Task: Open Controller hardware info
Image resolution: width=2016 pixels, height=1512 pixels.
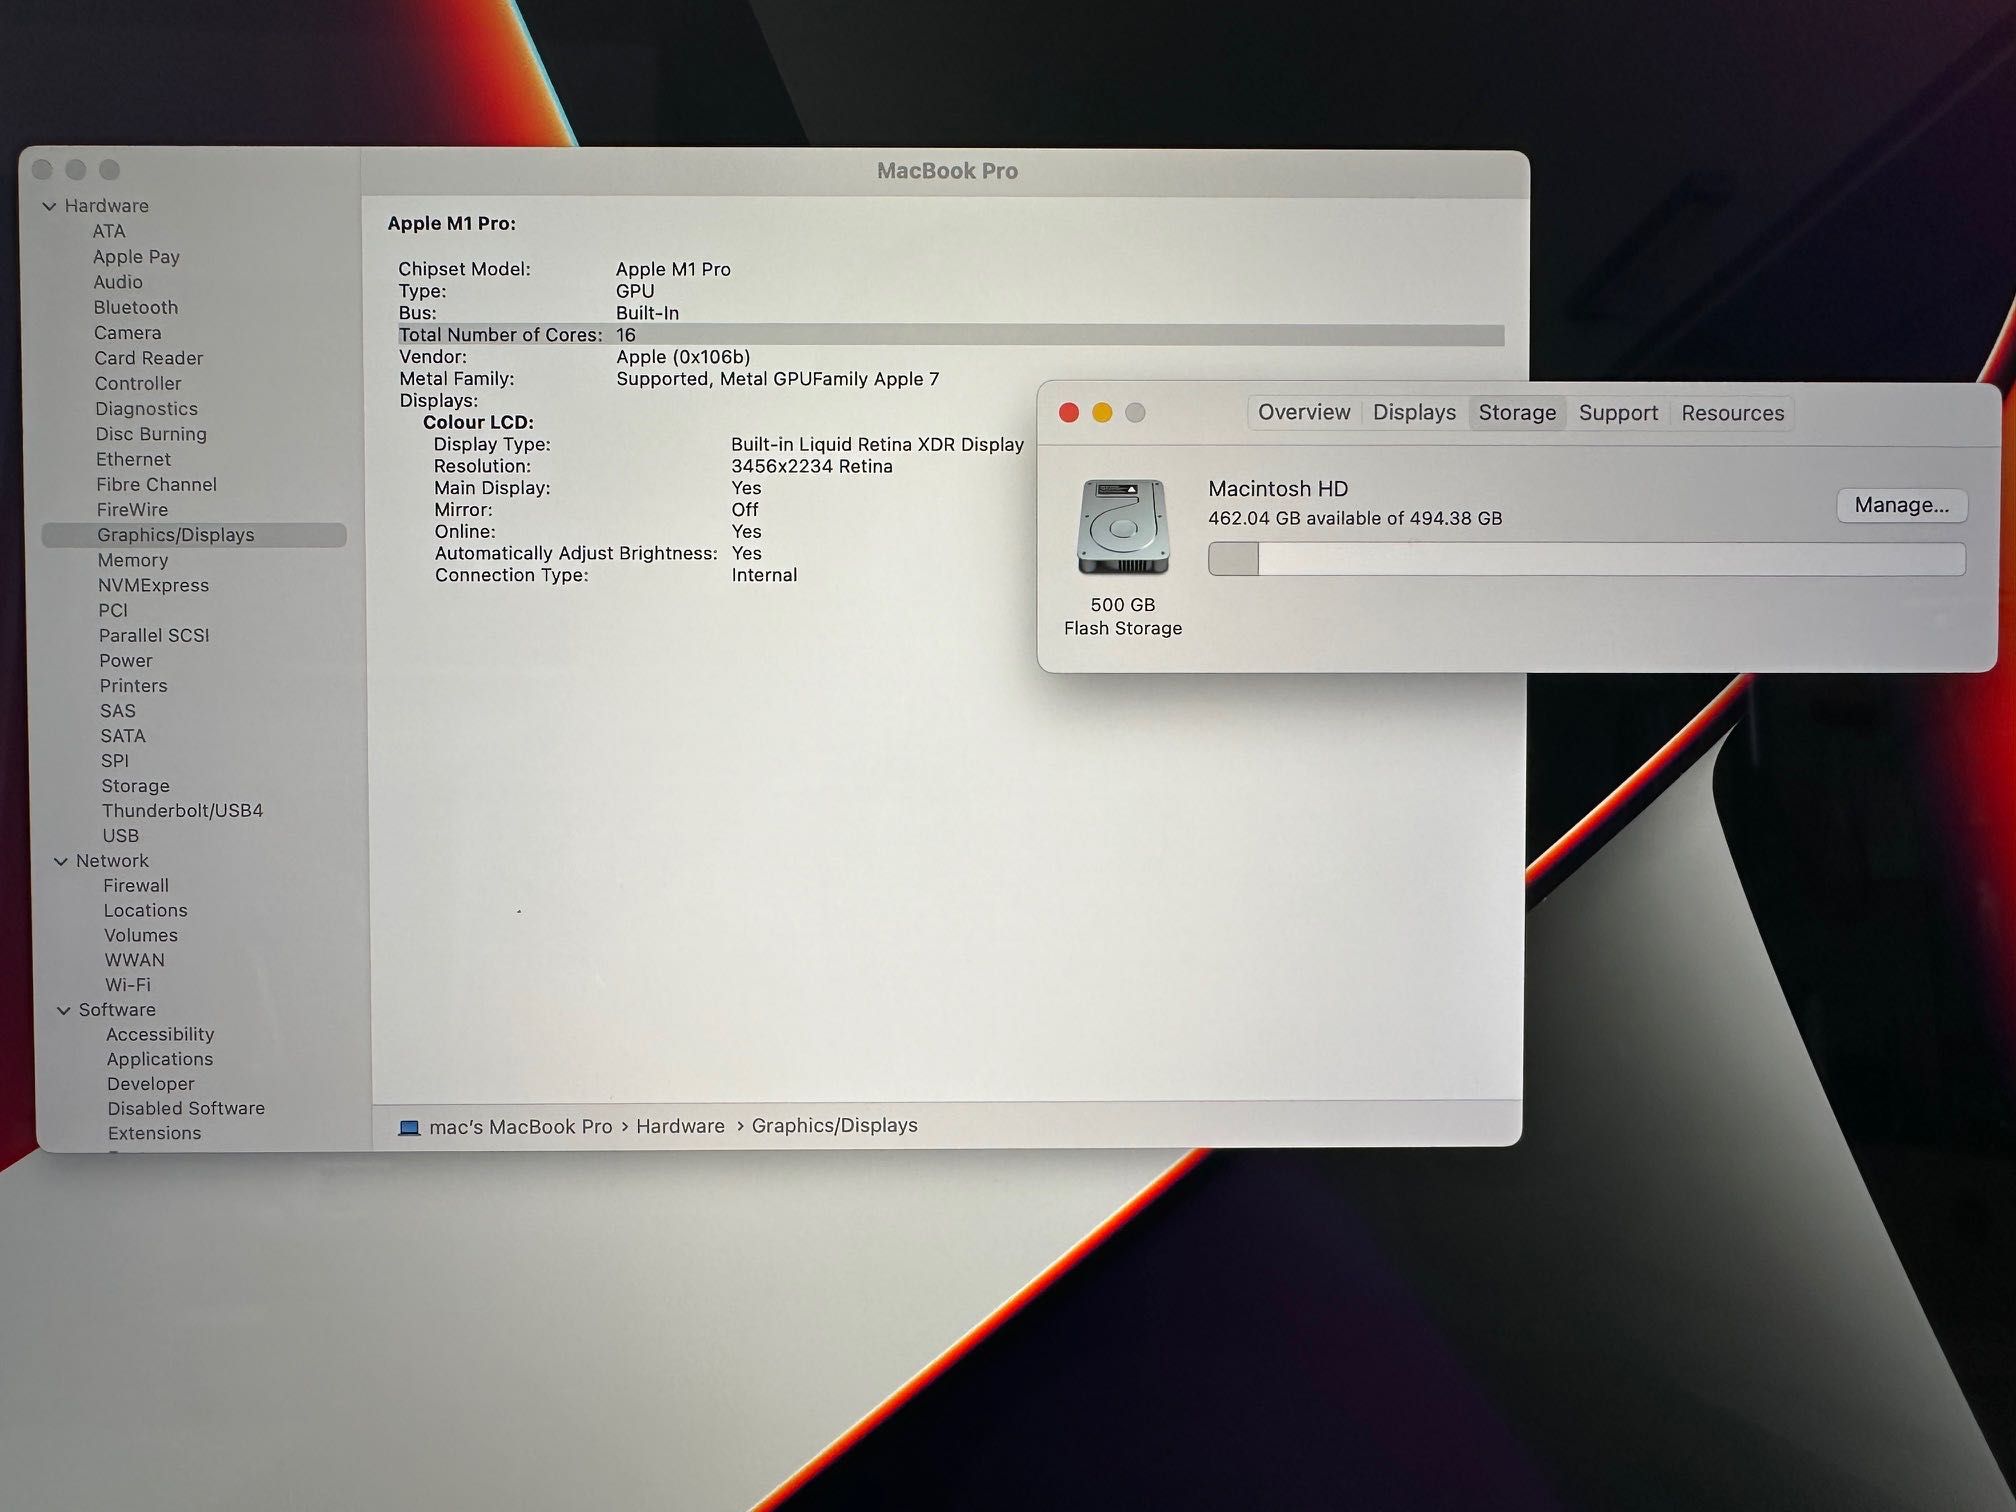Action: tap(138, 383)
